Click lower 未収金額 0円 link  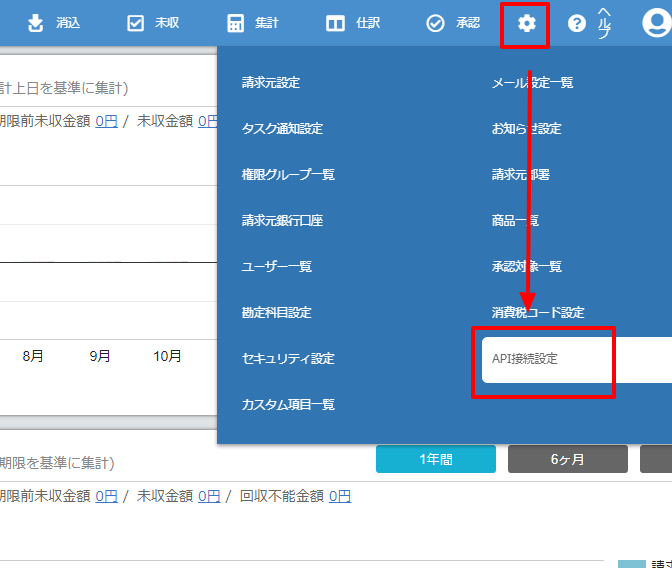click(209, 496)
